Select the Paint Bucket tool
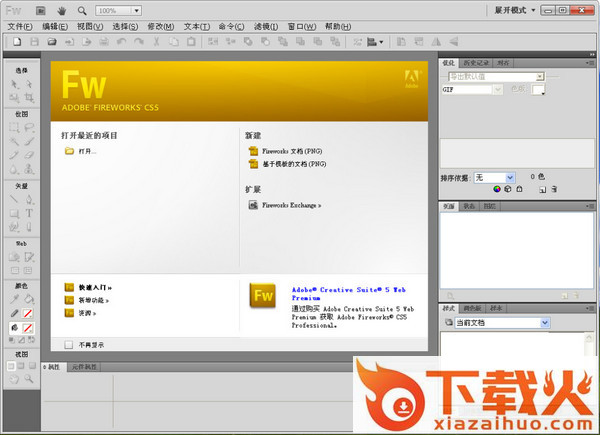The width and height of the screenshot is (600, 435). point(29,299)
